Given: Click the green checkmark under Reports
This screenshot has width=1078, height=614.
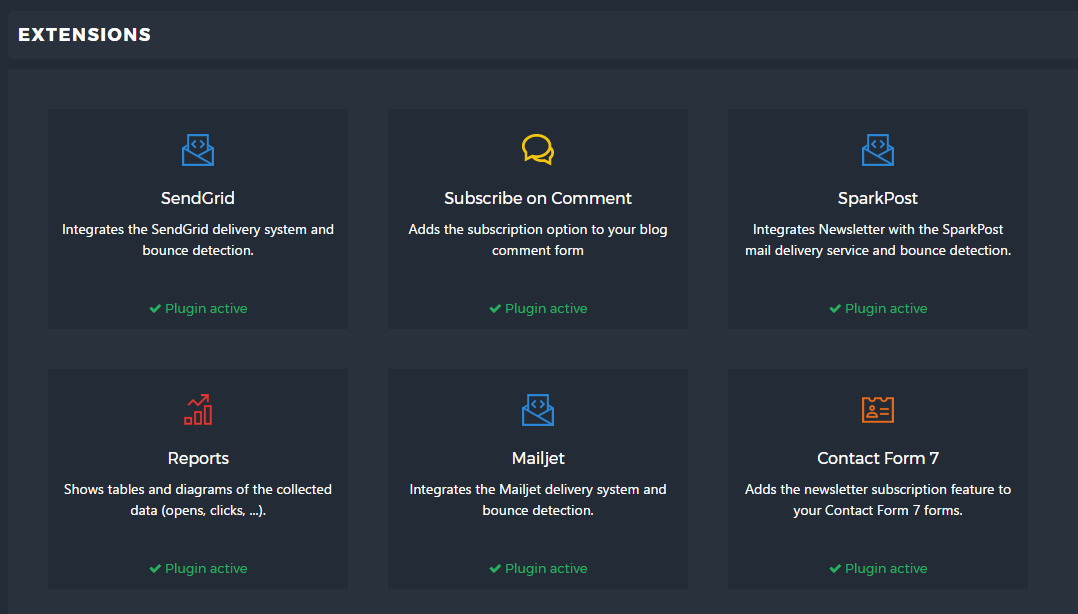Looking at the screenshot, I should pos(155,569).
